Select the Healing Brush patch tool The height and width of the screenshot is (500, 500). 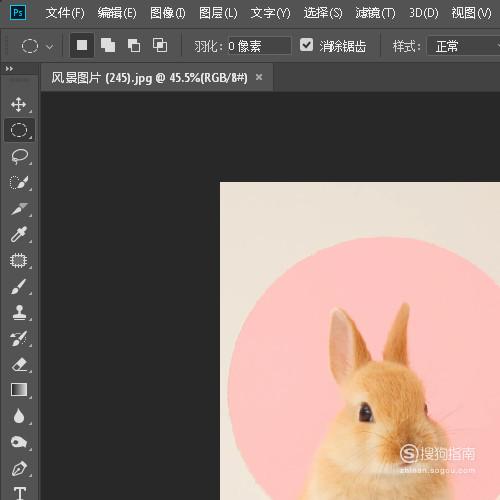(x=19, y=260)
